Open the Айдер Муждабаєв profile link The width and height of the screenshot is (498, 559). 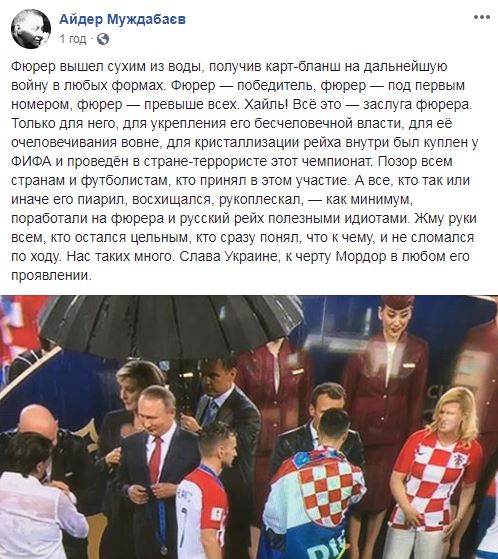click(x=122, y=19)
